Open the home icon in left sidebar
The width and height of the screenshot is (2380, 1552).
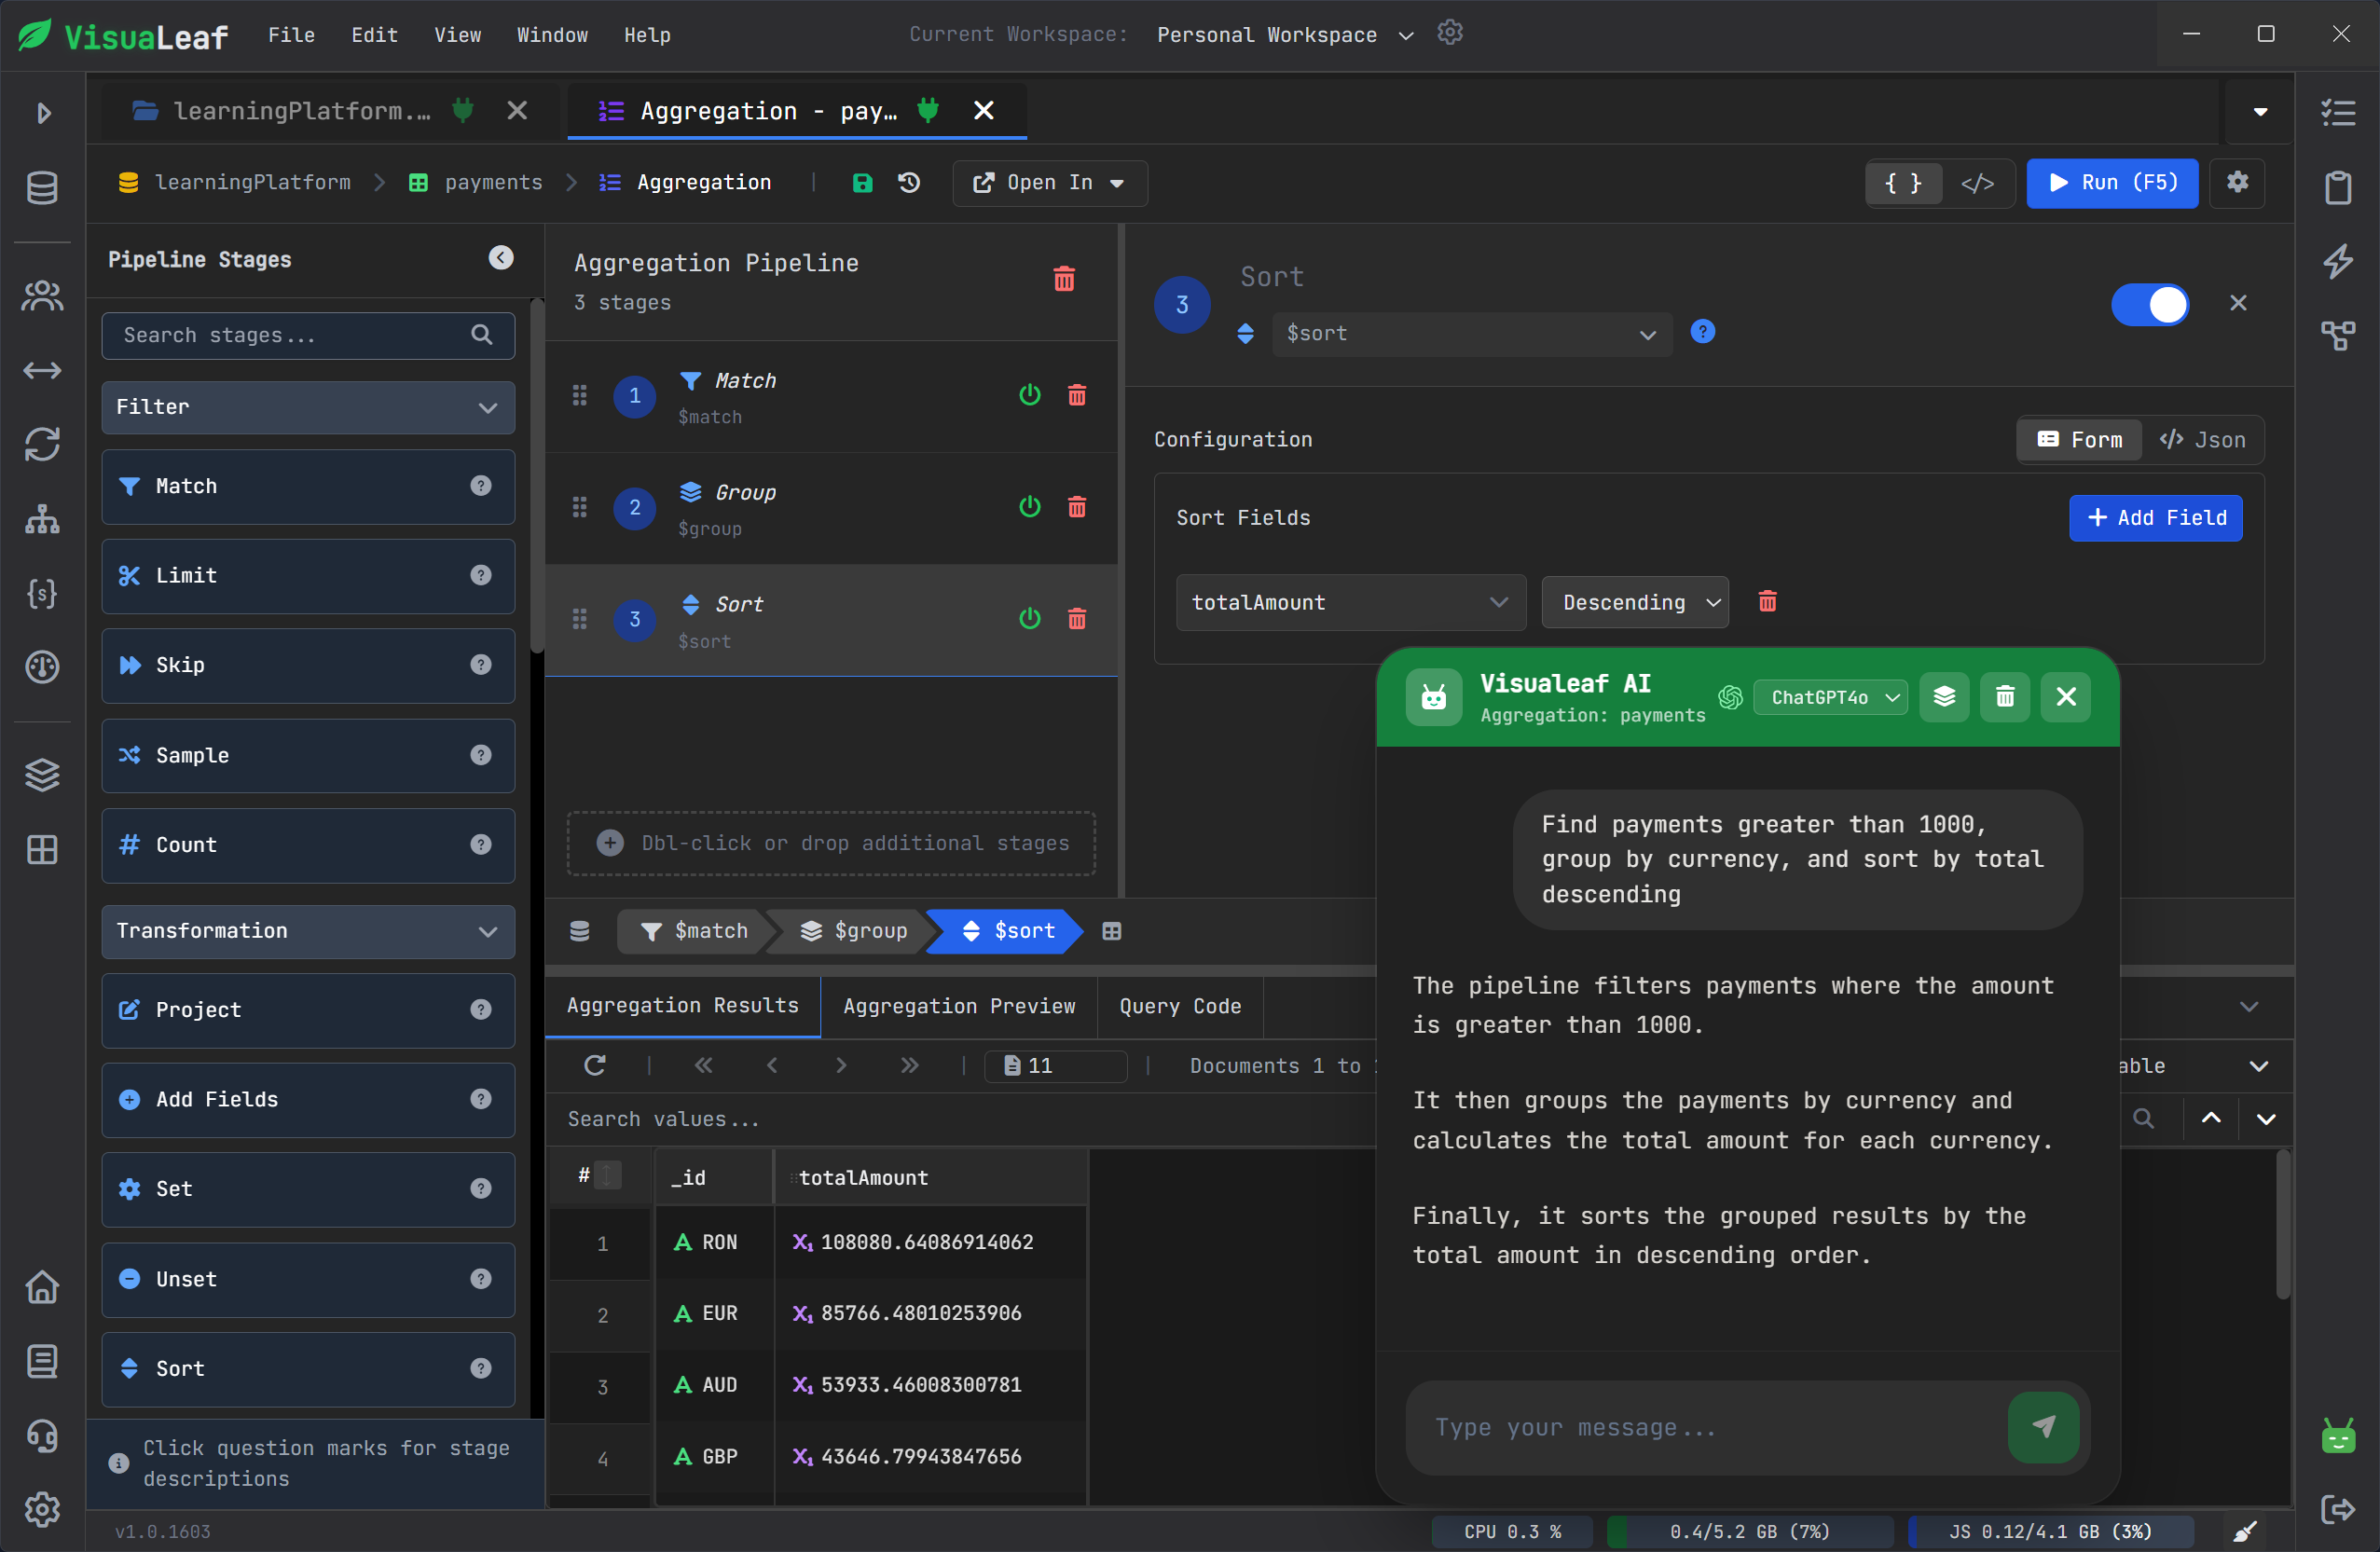point(42,1287)
